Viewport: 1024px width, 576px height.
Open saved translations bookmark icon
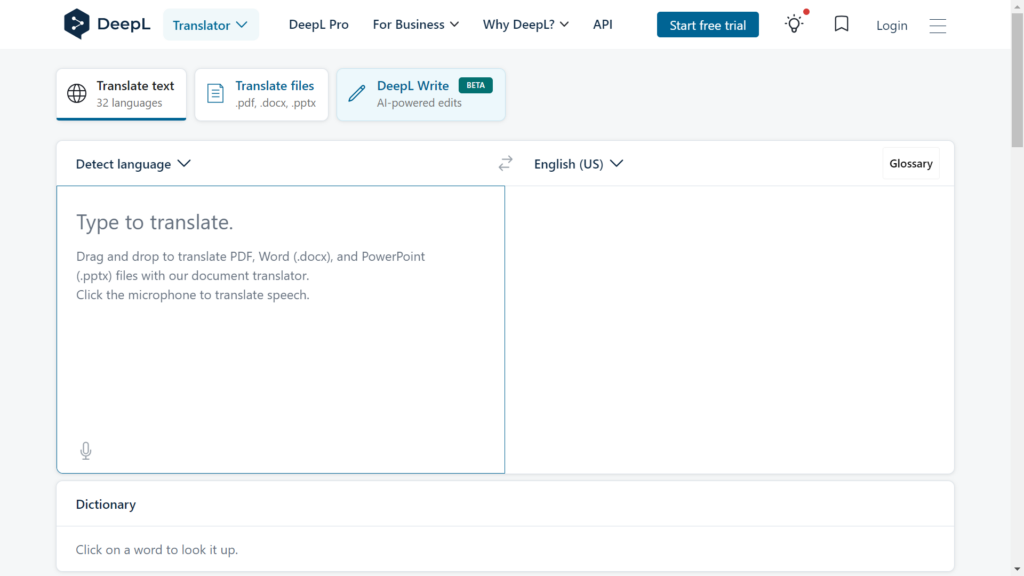841,24
